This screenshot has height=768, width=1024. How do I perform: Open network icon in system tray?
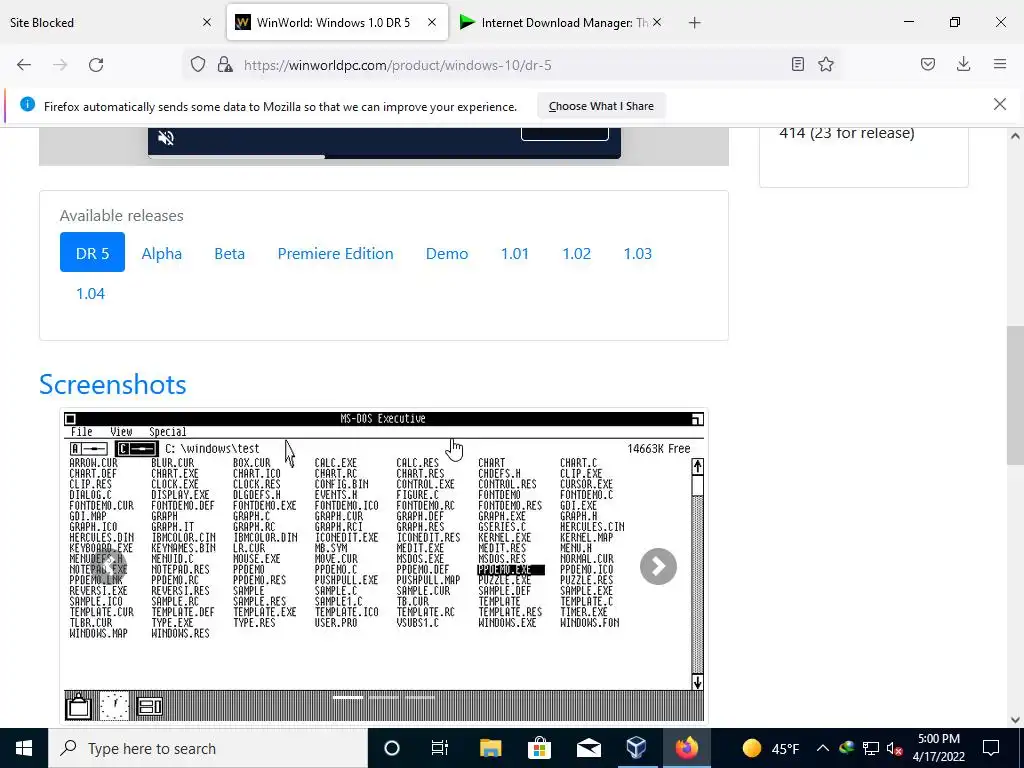click(x=871, y=748)
